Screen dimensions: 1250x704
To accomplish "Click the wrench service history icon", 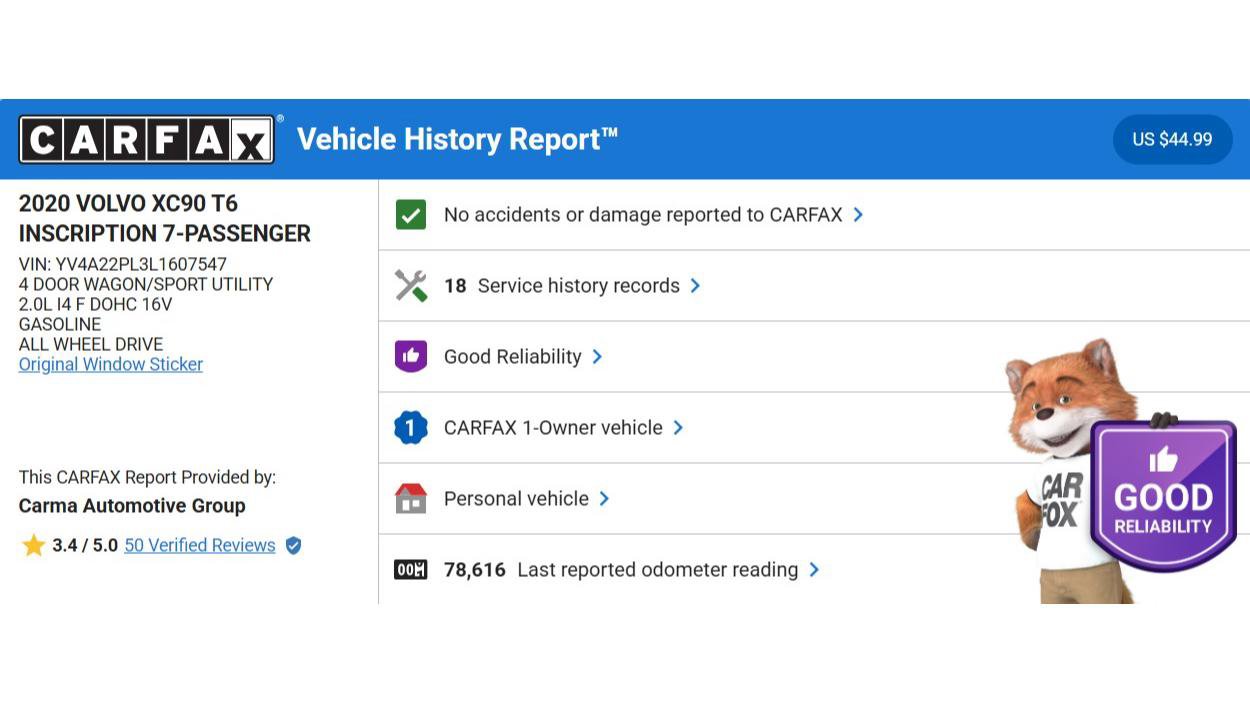I will (x=411, y=286).
